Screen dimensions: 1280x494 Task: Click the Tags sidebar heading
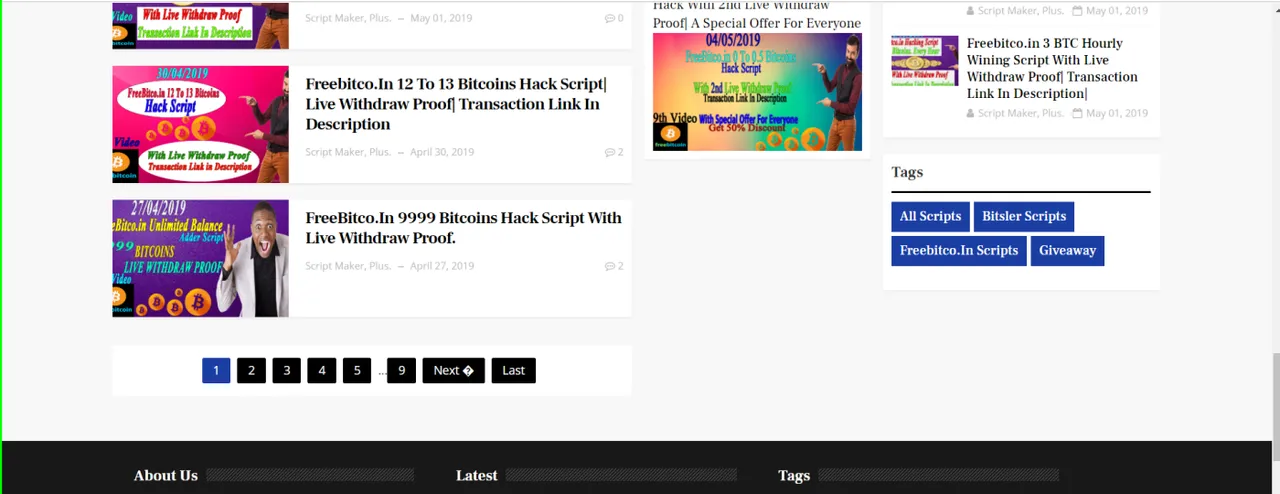click(x=907, y=172)
